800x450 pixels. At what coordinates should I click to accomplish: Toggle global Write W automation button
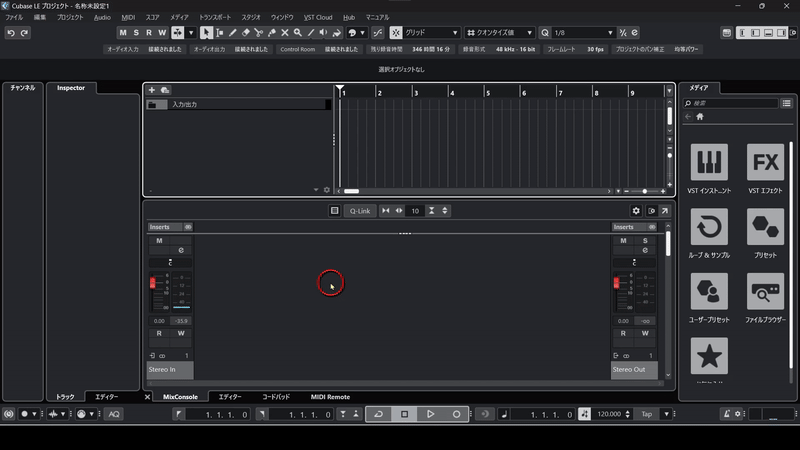pyautogui.click(x=162, y=33)
